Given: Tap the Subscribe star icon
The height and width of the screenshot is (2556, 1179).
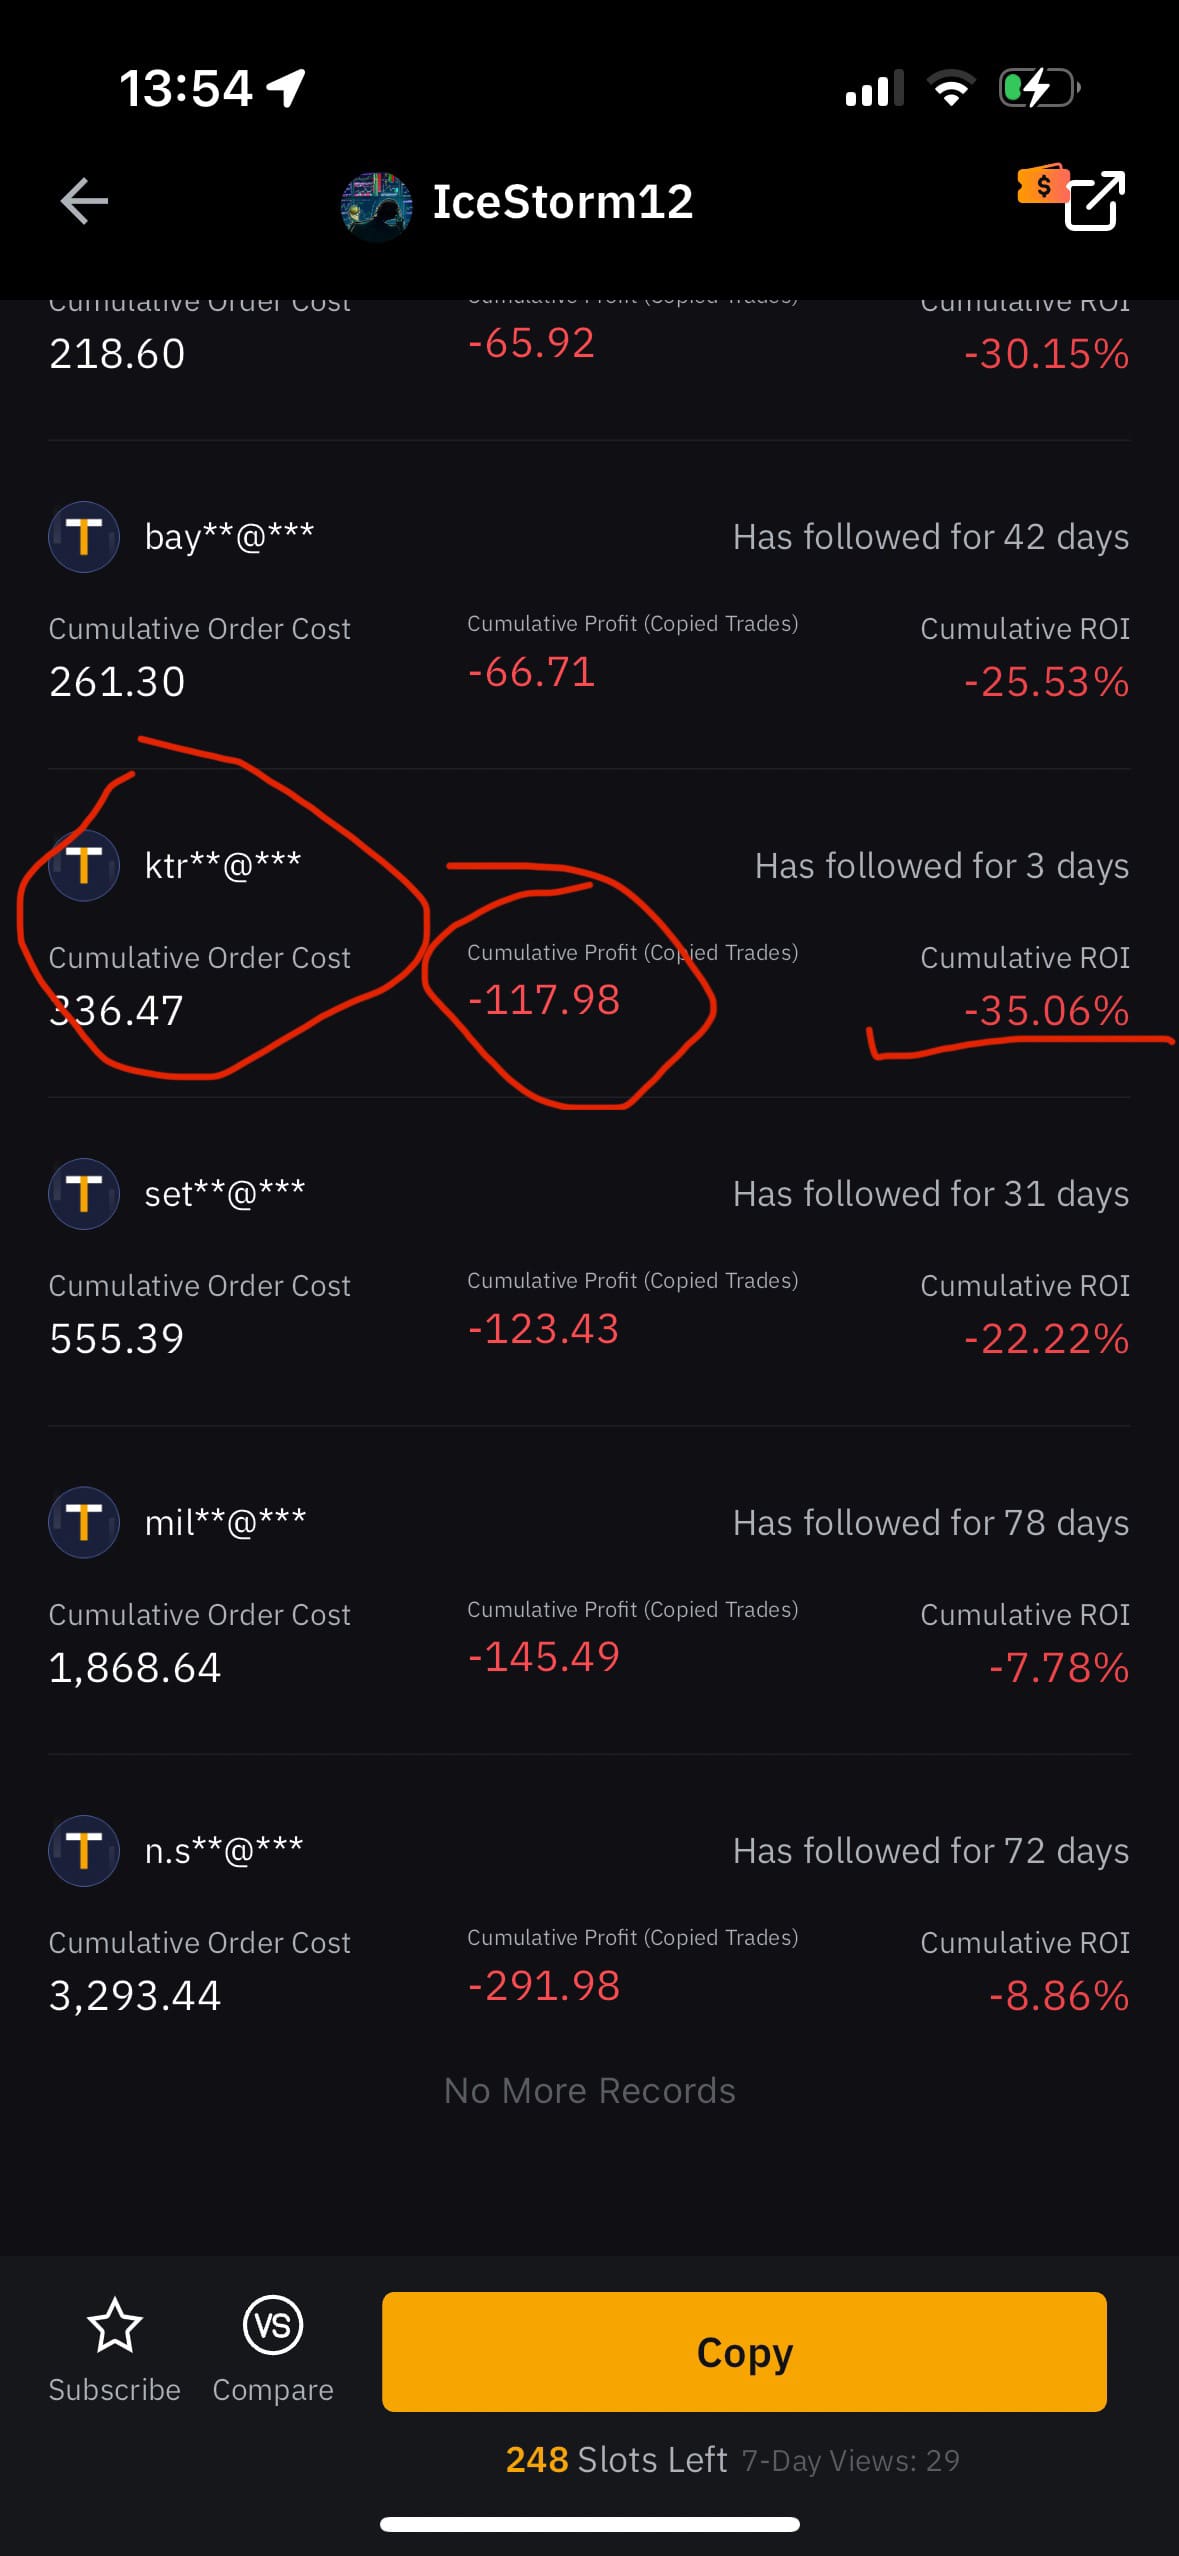Looking at the screenshot, I should pos(114,2326).
